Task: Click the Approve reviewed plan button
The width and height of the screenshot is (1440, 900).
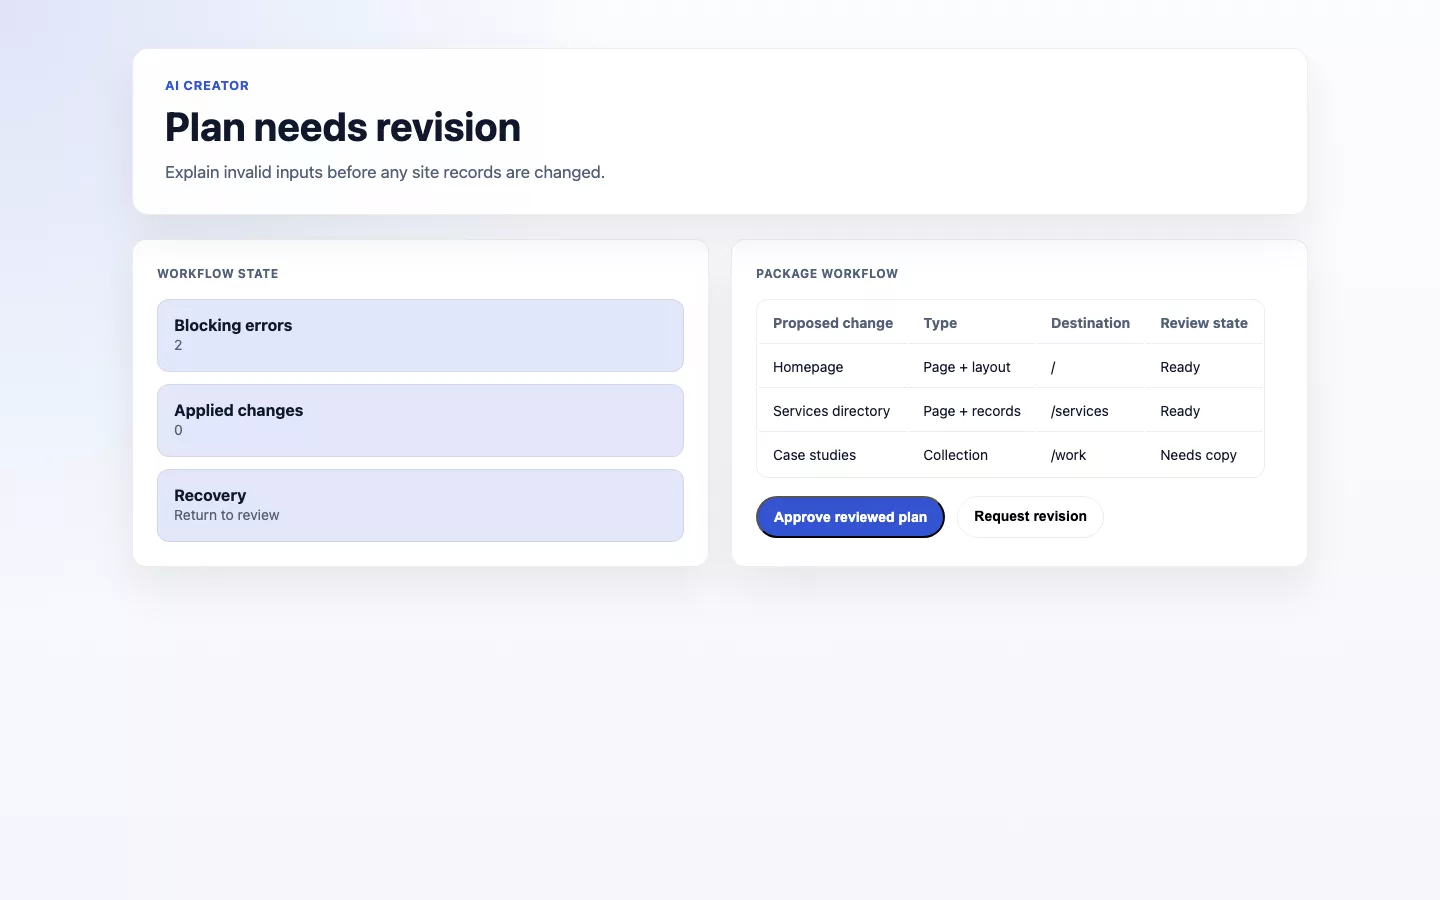Action: pos(850,517)
